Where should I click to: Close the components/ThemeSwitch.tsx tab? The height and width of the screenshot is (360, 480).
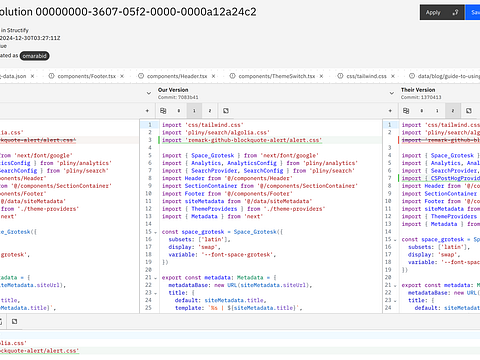click(321, 76)
